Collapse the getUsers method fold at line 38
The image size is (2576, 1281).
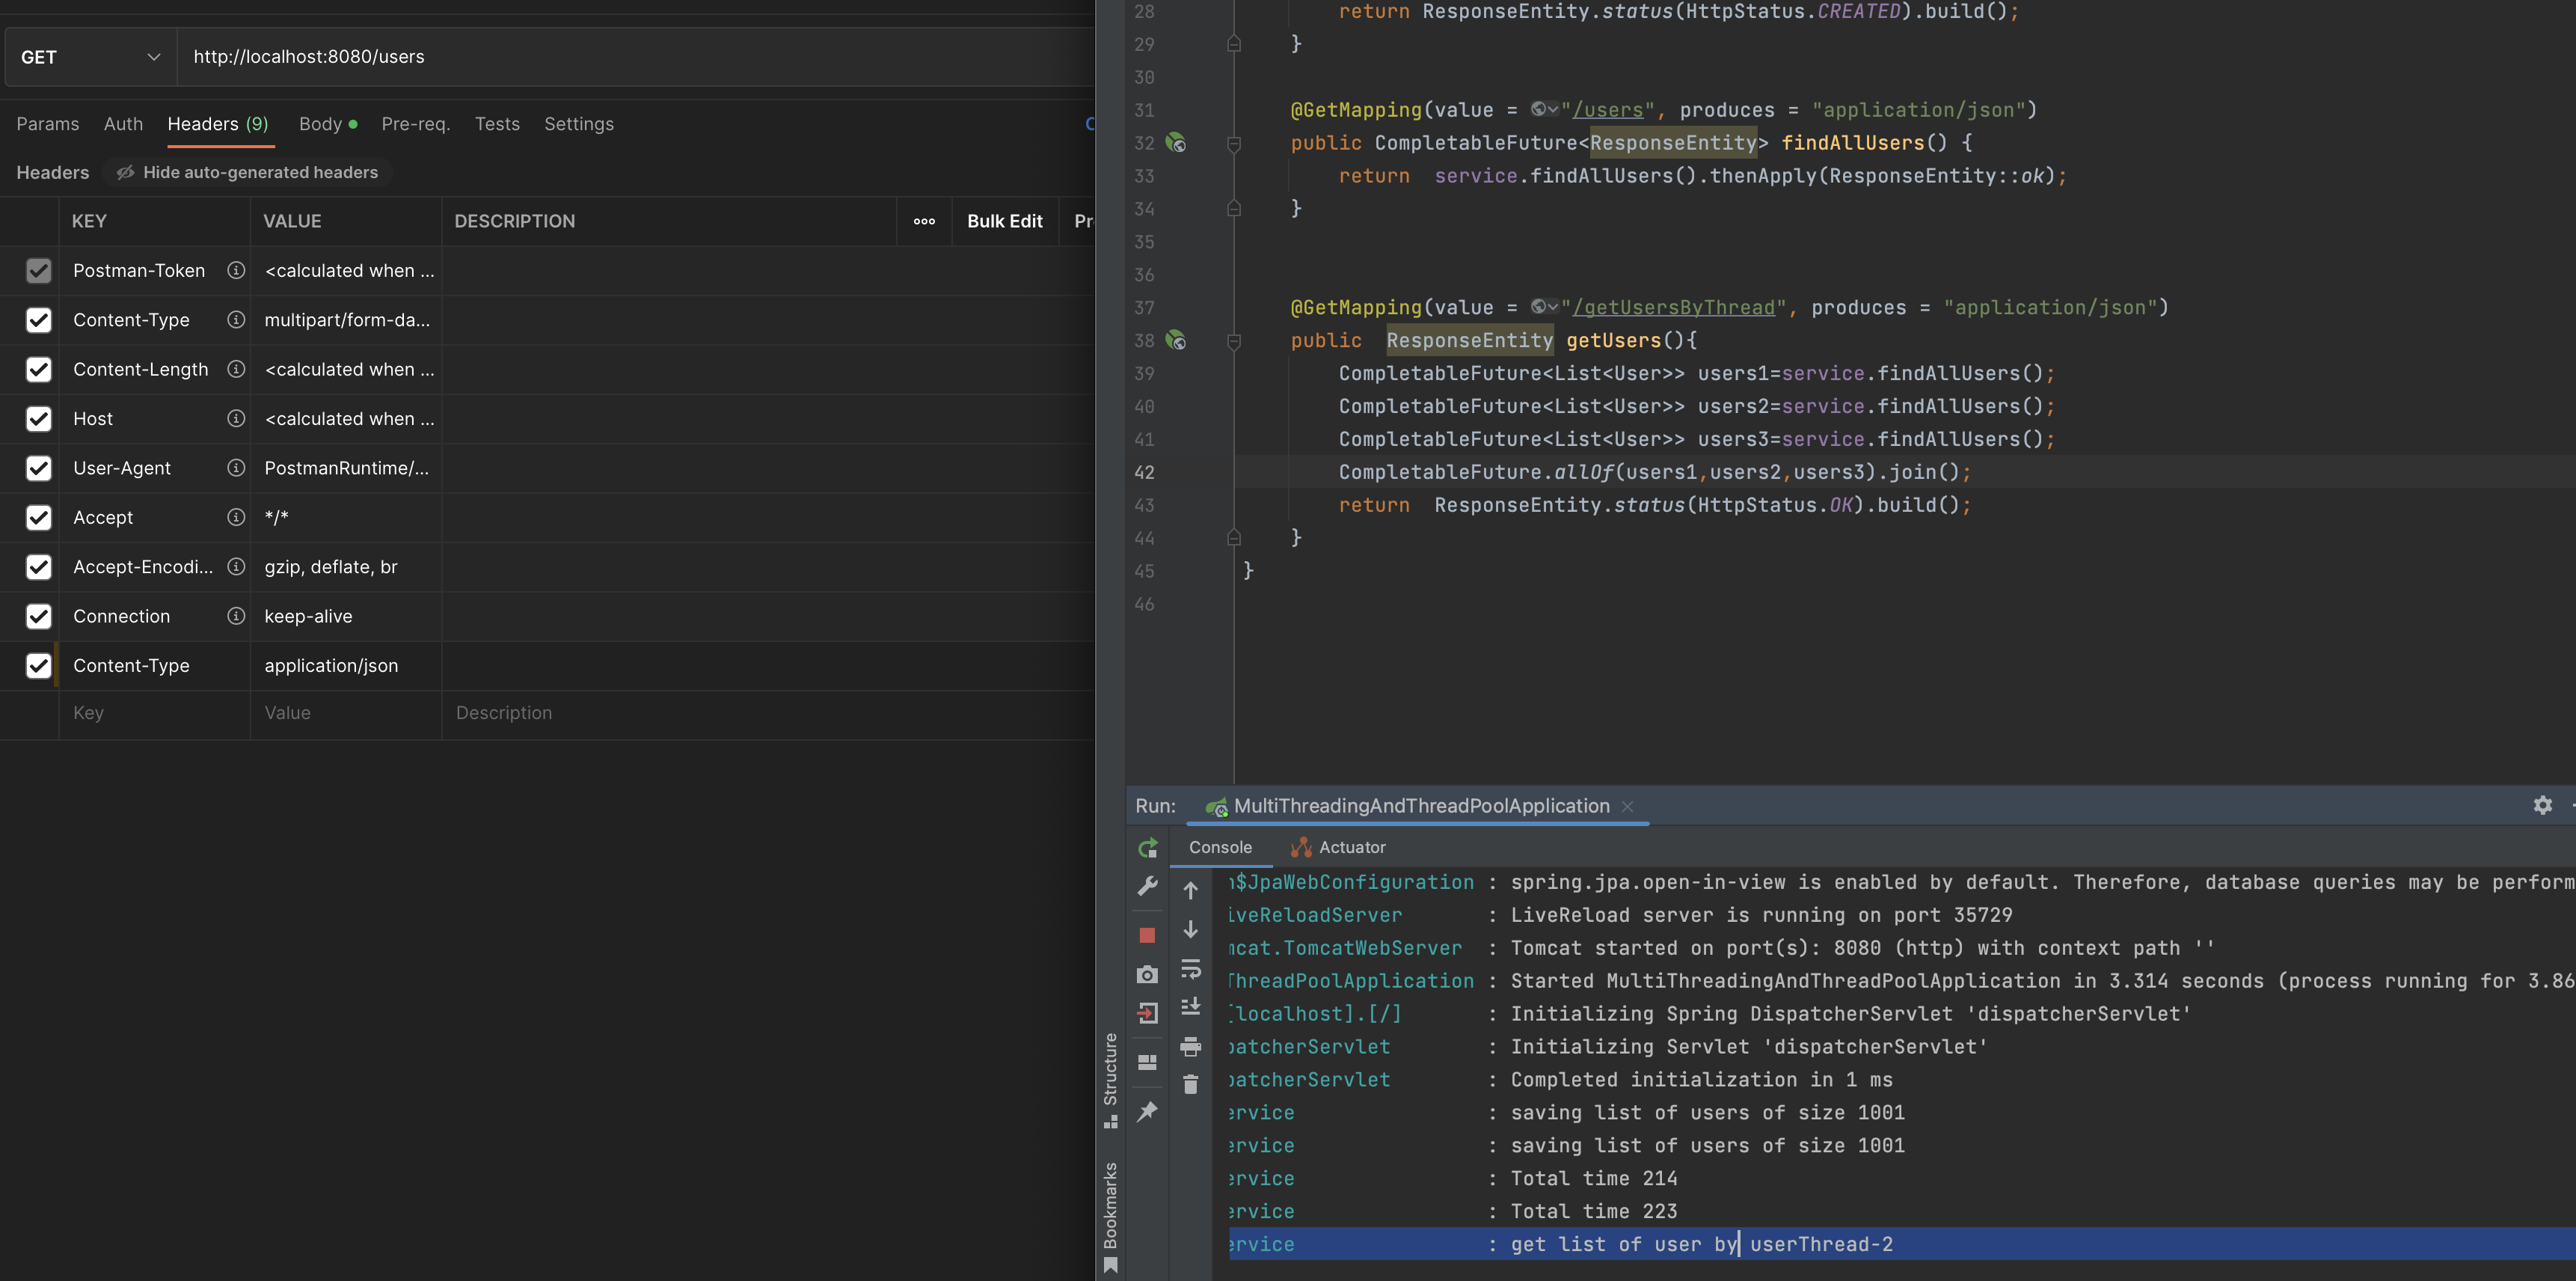(1233, 340)
